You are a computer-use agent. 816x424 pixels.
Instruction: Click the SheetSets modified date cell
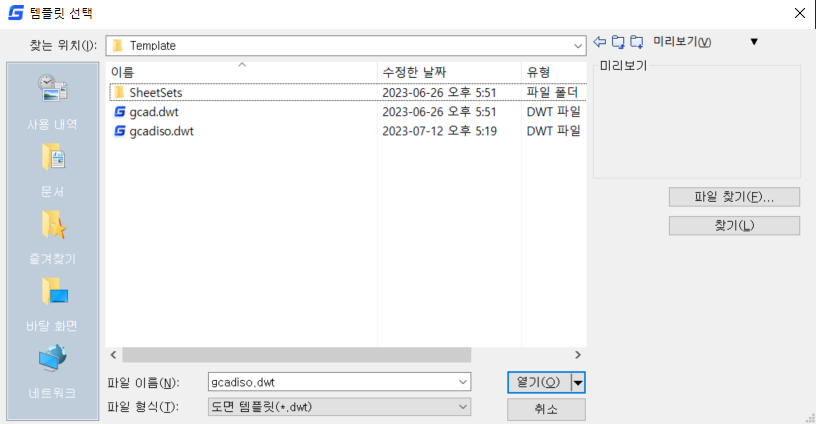coord(439,93)
